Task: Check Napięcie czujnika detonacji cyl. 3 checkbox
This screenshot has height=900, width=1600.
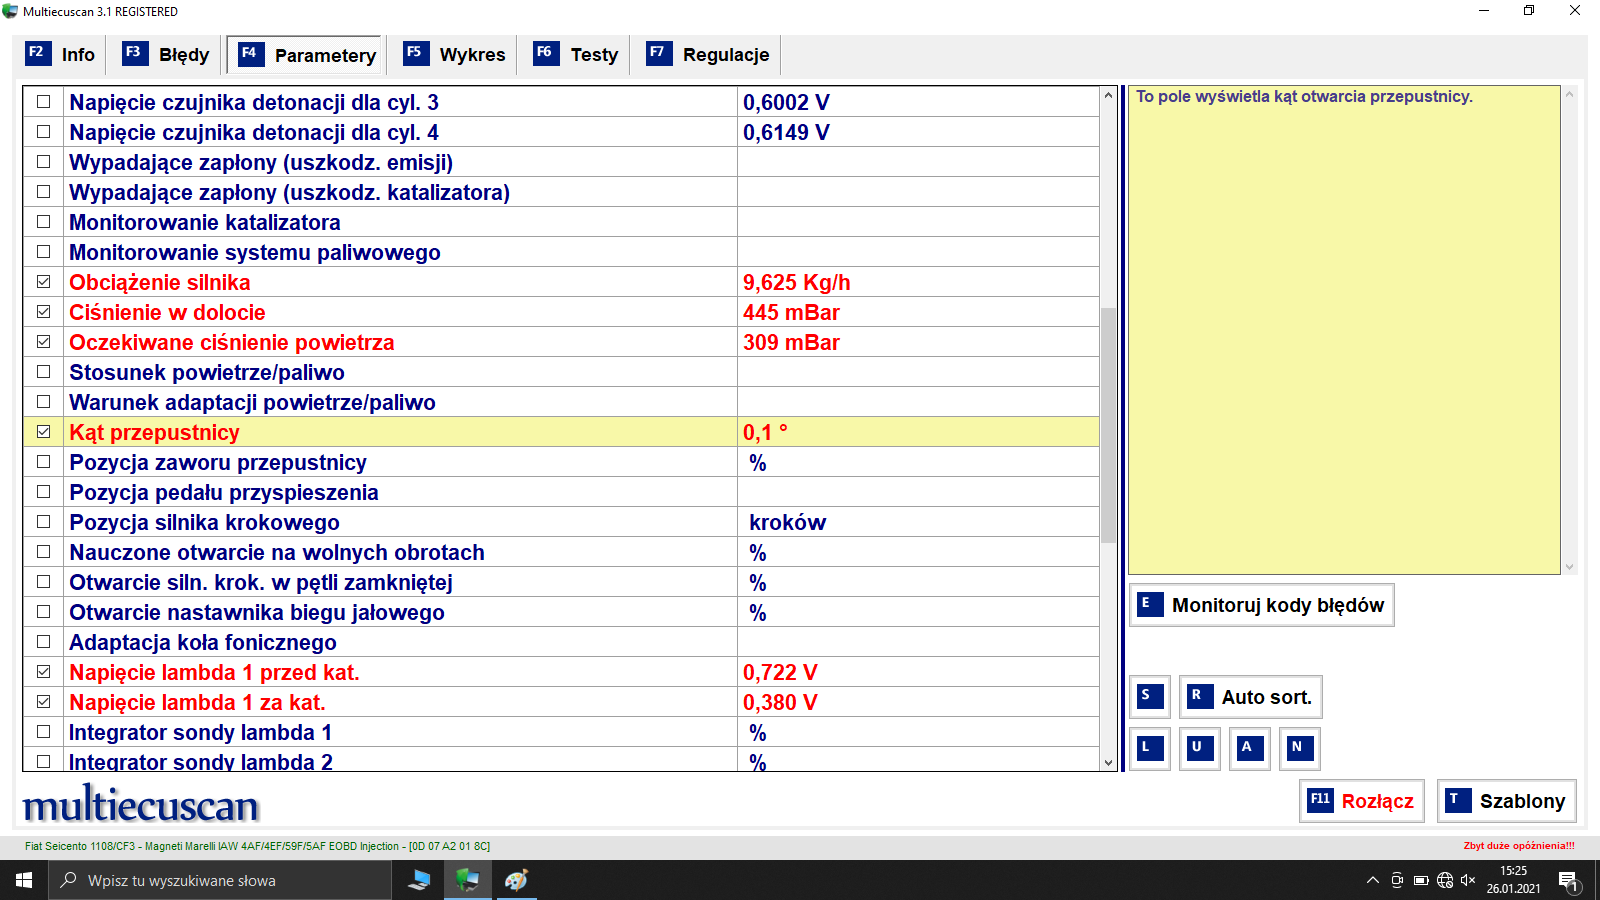Action: pos(44,102)
